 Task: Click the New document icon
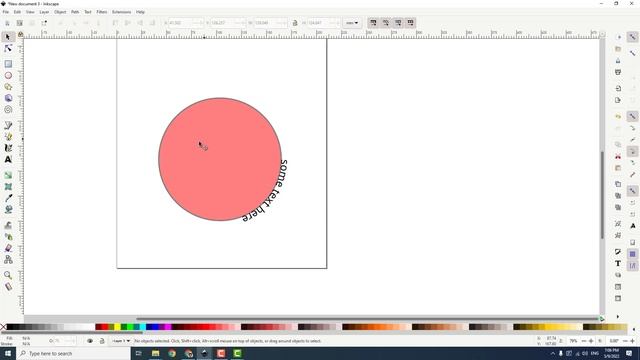tap(618, 37)
